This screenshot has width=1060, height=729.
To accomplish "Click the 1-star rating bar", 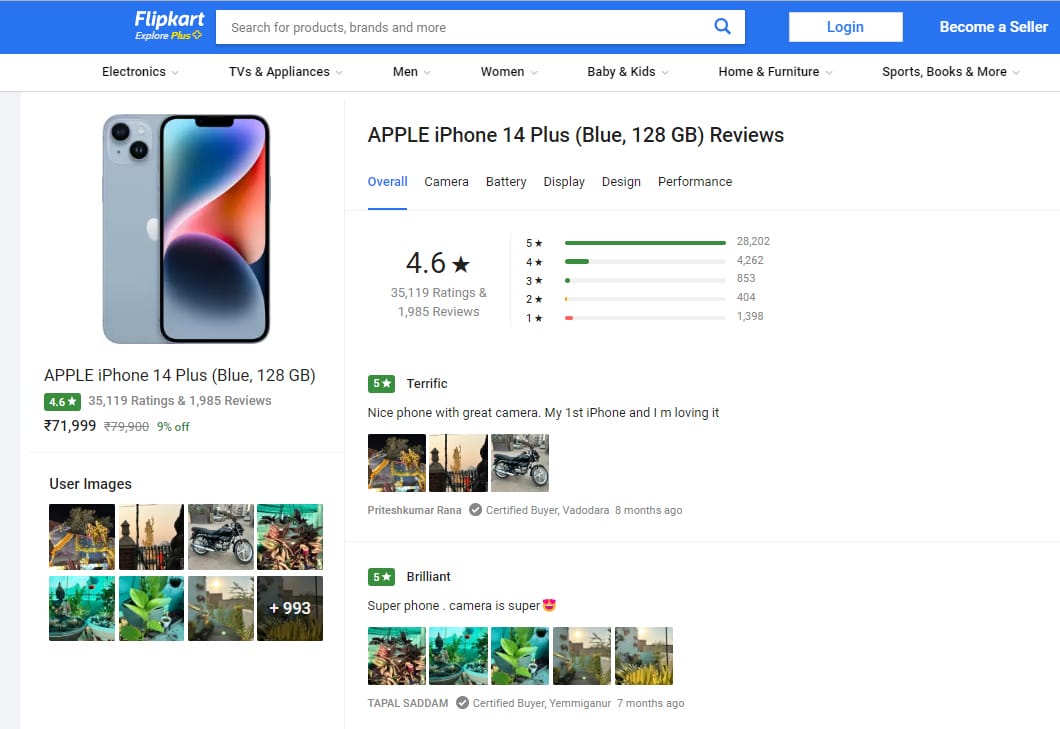I will (645, 318).
